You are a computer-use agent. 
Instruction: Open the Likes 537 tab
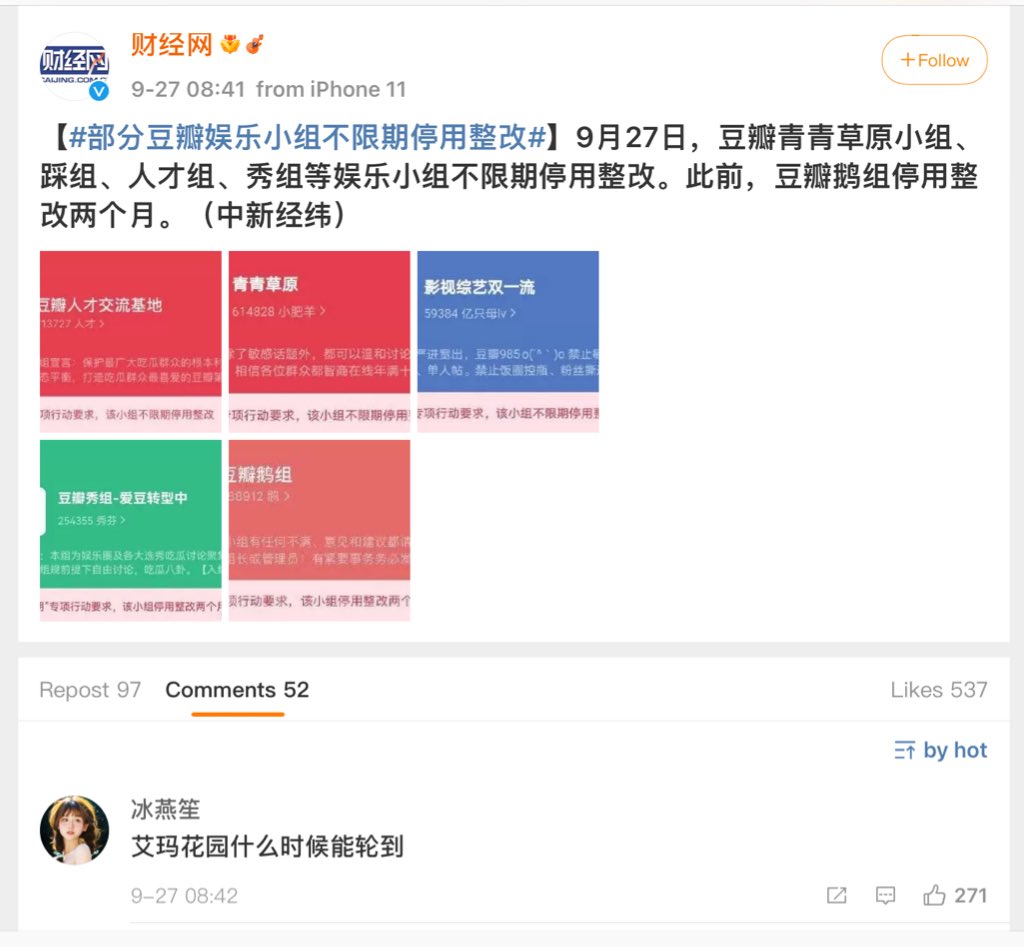(938, 690)
